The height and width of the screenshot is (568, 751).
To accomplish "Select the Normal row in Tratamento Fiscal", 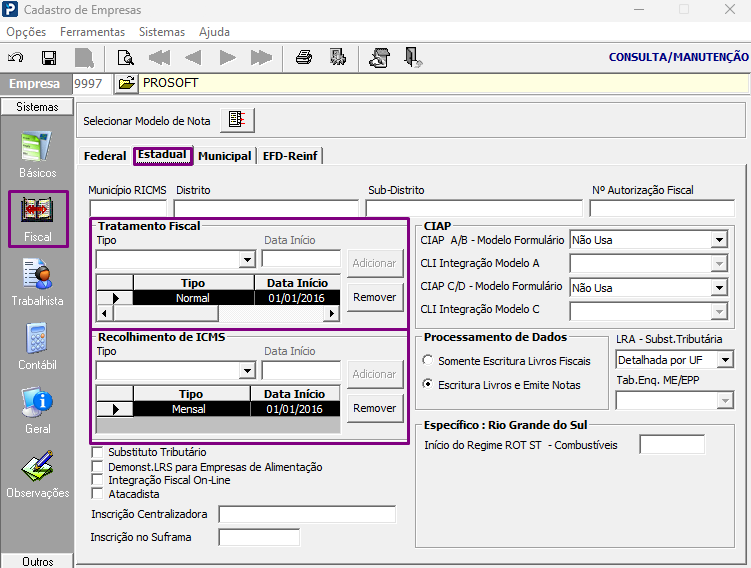I will point(218,298).
